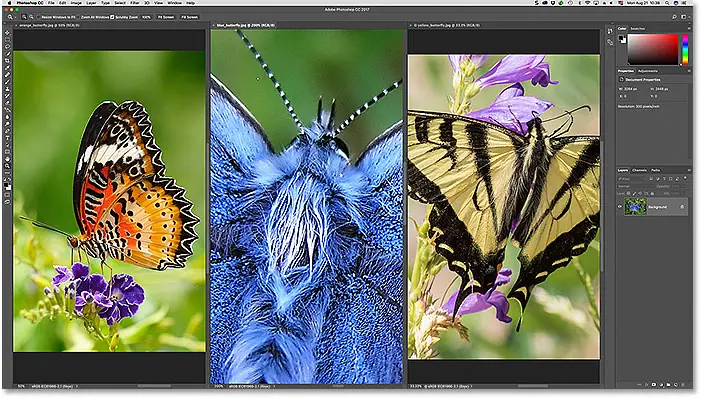Open the search icon in options bar
Viewport: 701px width, 398px height.
(674, 17)
